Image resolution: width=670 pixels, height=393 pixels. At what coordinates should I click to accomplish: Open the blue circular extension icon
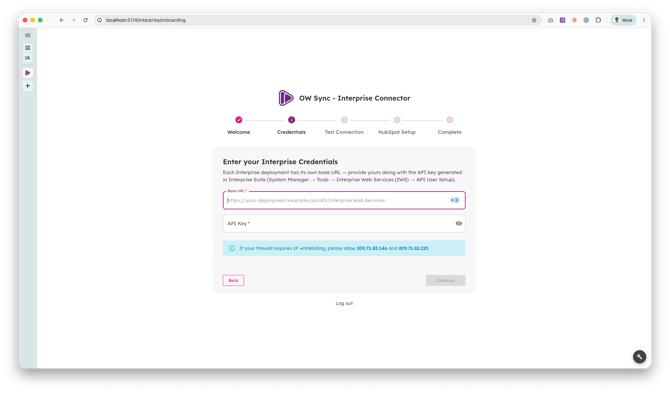pos(586,20)
